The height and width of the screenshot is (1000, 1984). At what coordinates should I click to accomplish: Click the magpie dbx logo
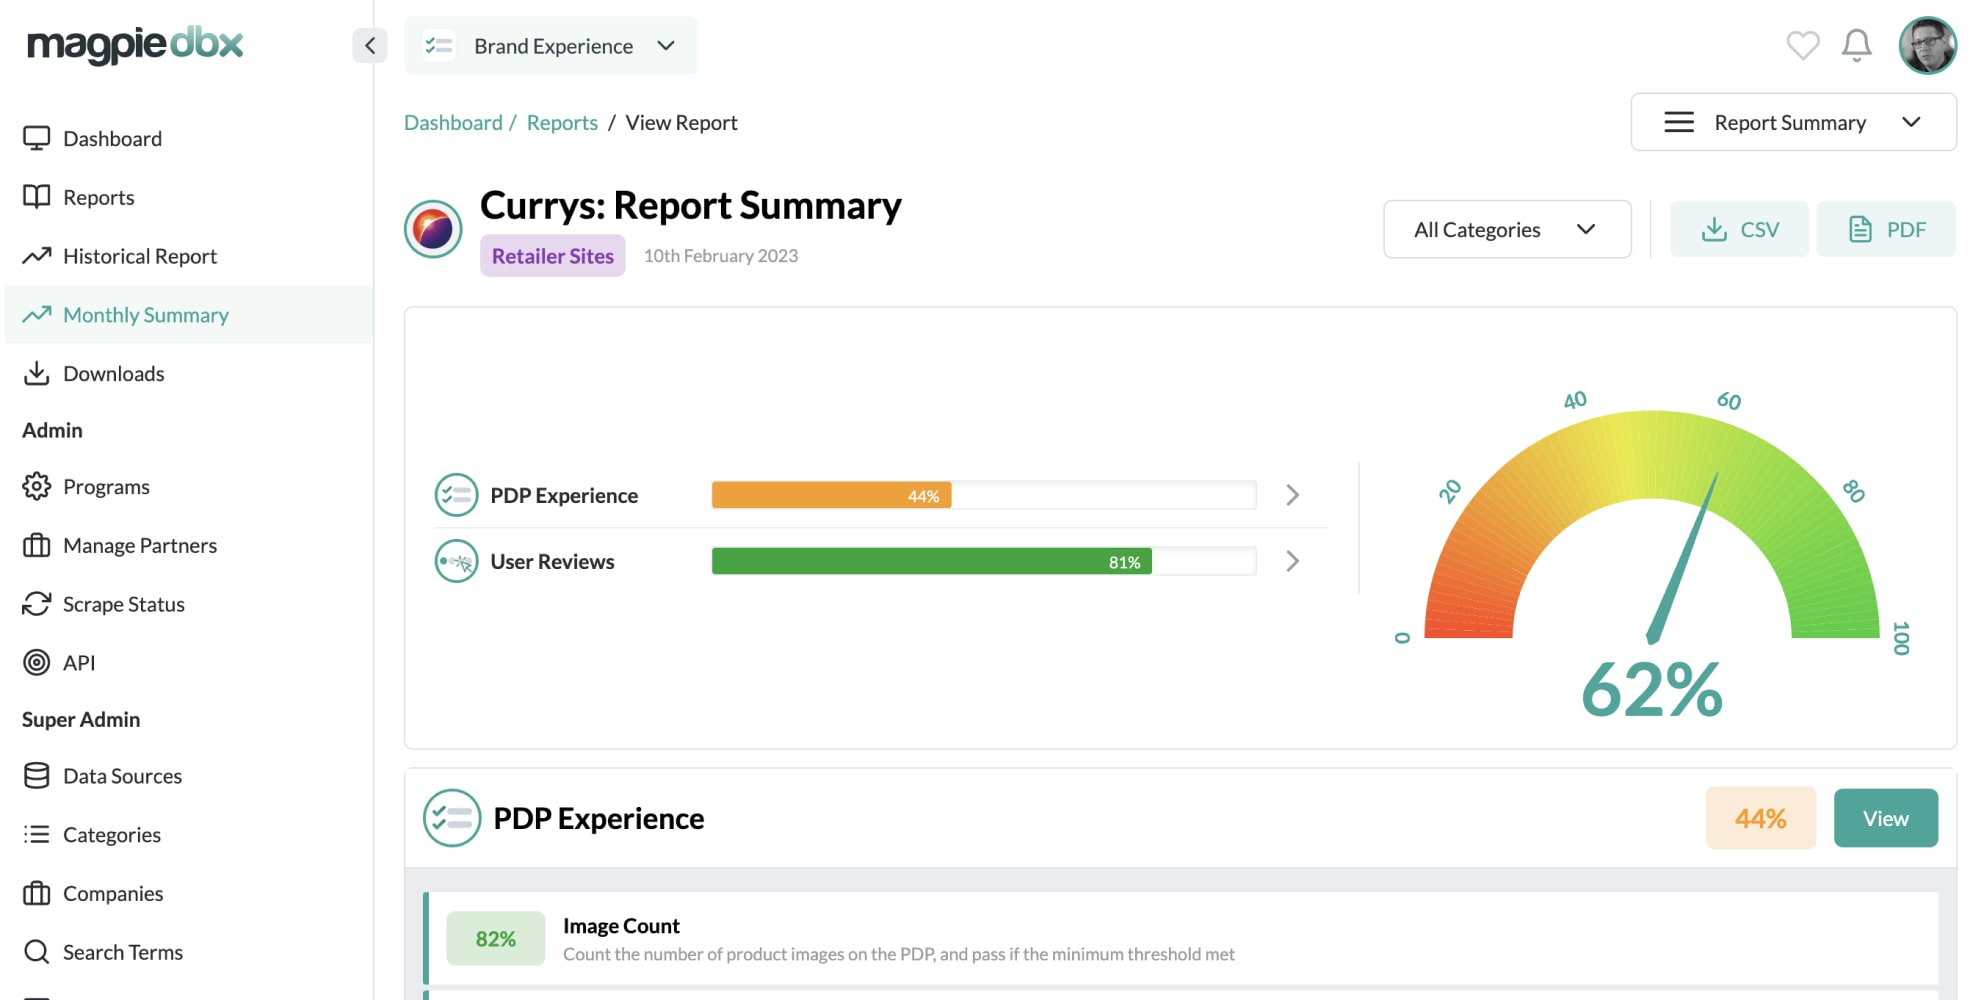pos(135,45)
